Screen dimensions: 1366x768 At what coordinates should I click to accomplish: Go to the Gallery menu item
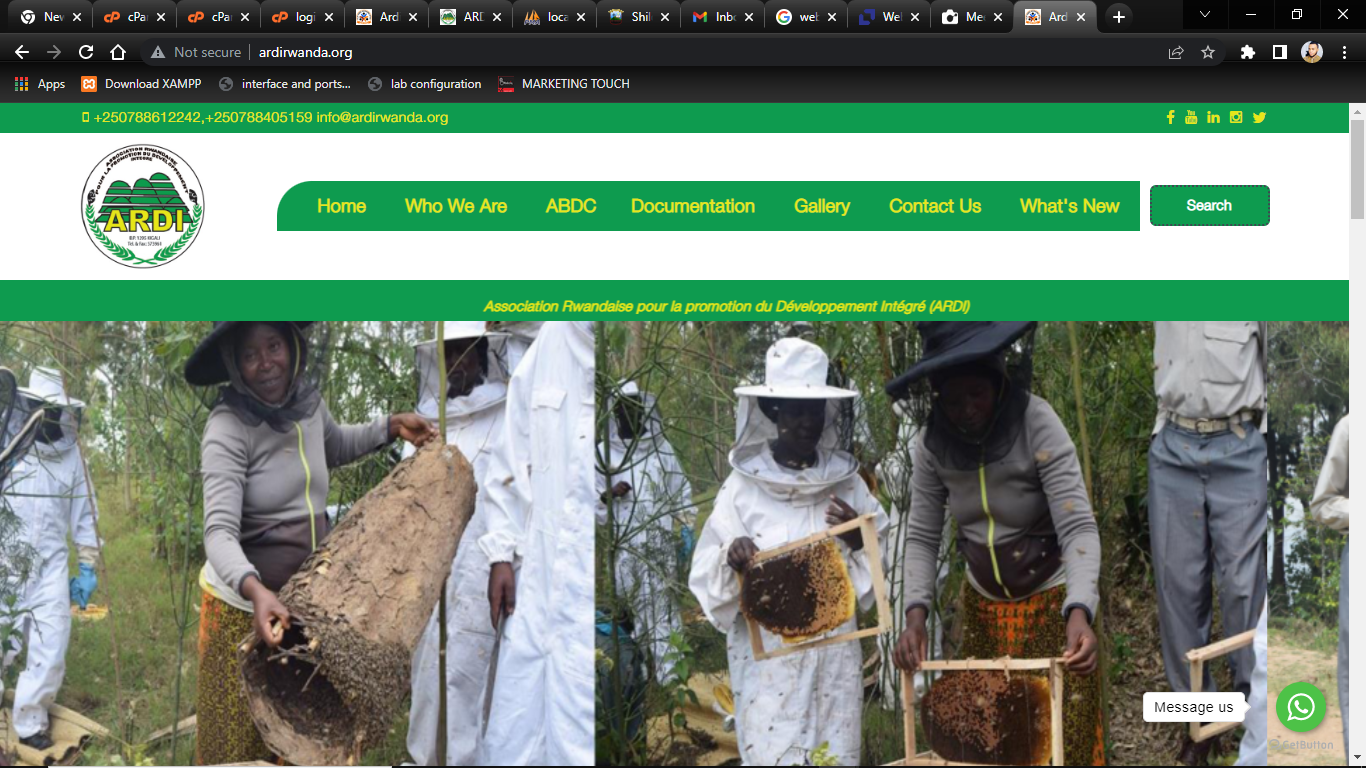821,206
